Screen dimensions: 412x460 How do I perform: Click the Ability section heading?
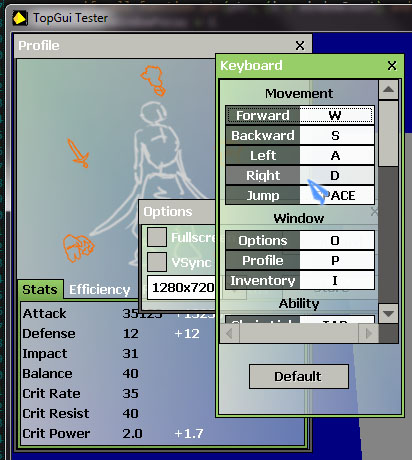299,304
